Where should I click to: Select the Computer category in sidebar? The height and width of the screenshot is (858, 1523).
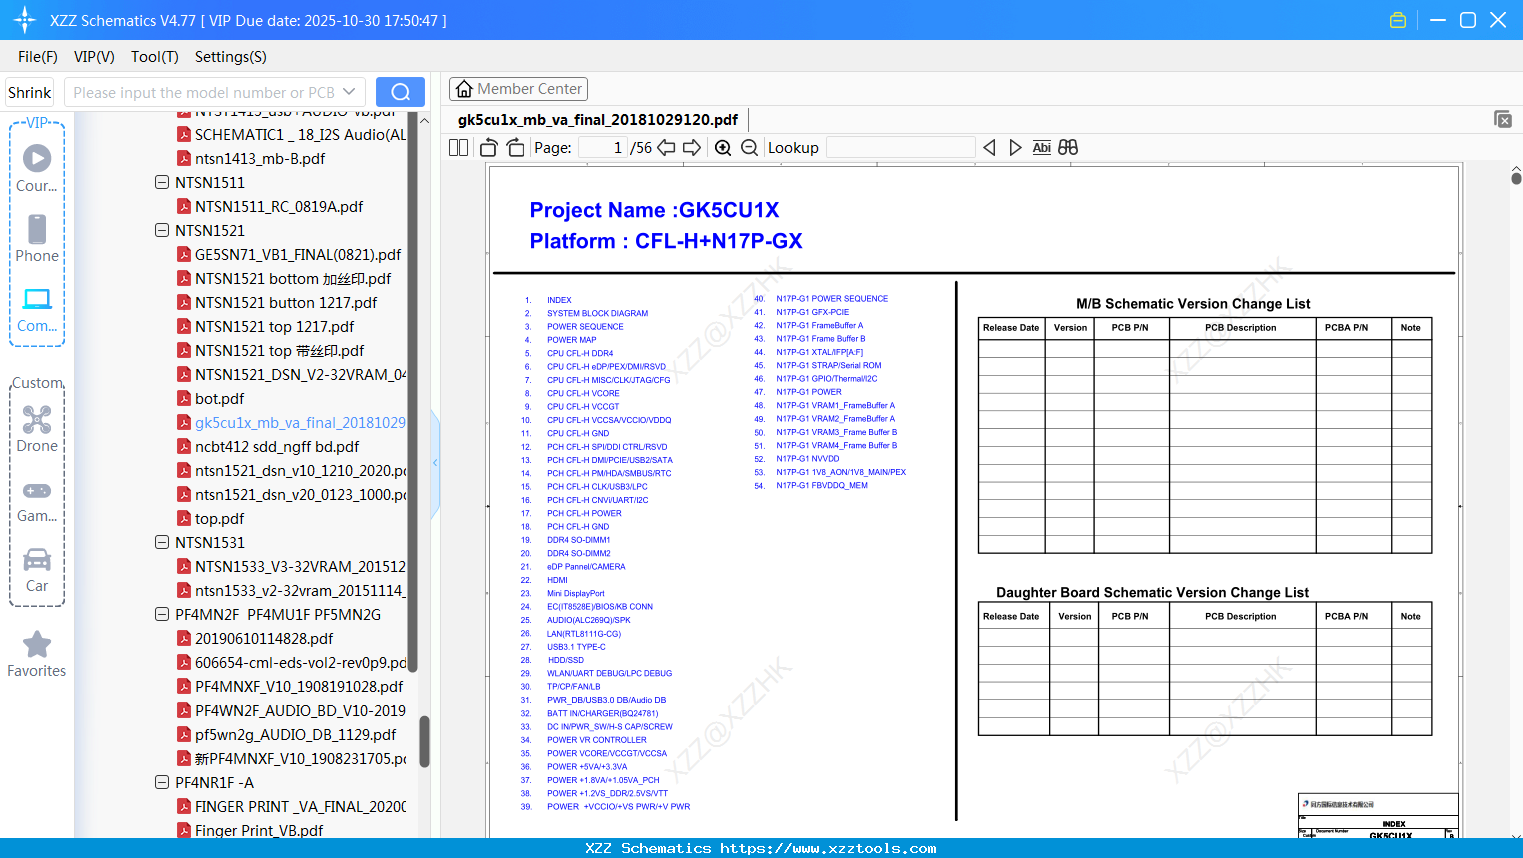pos(37,309)
